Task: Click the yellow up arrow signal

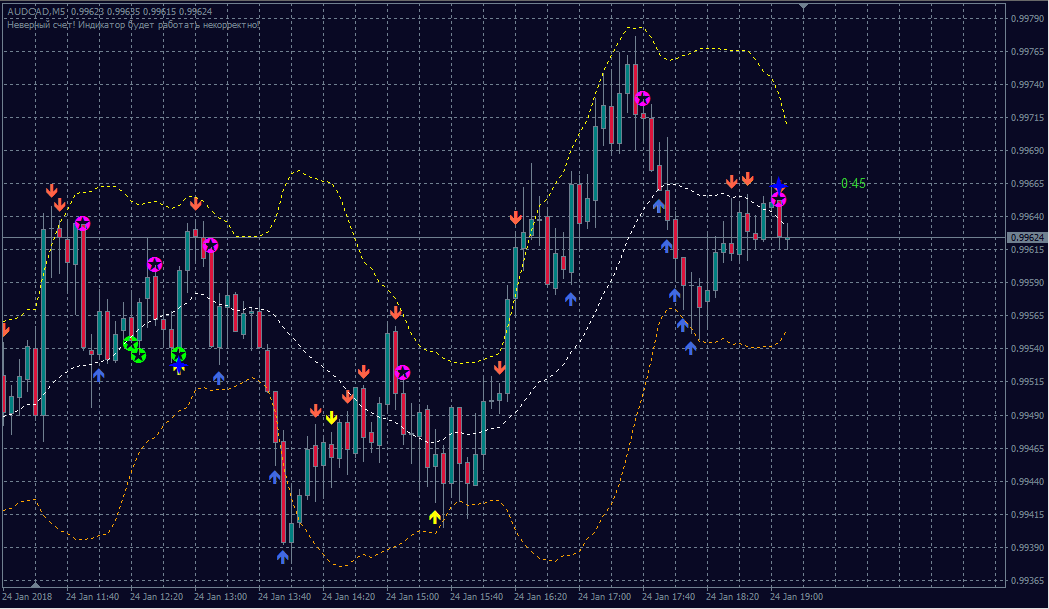Action: point(435,516)
